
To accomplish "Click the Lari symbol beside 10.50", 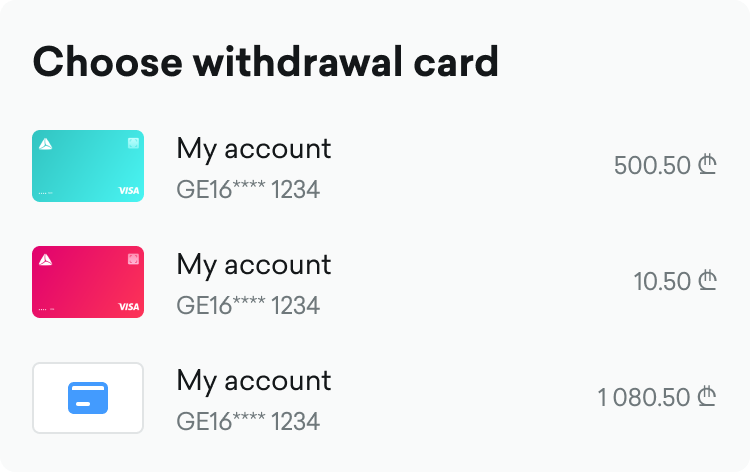I will [708, 281].
